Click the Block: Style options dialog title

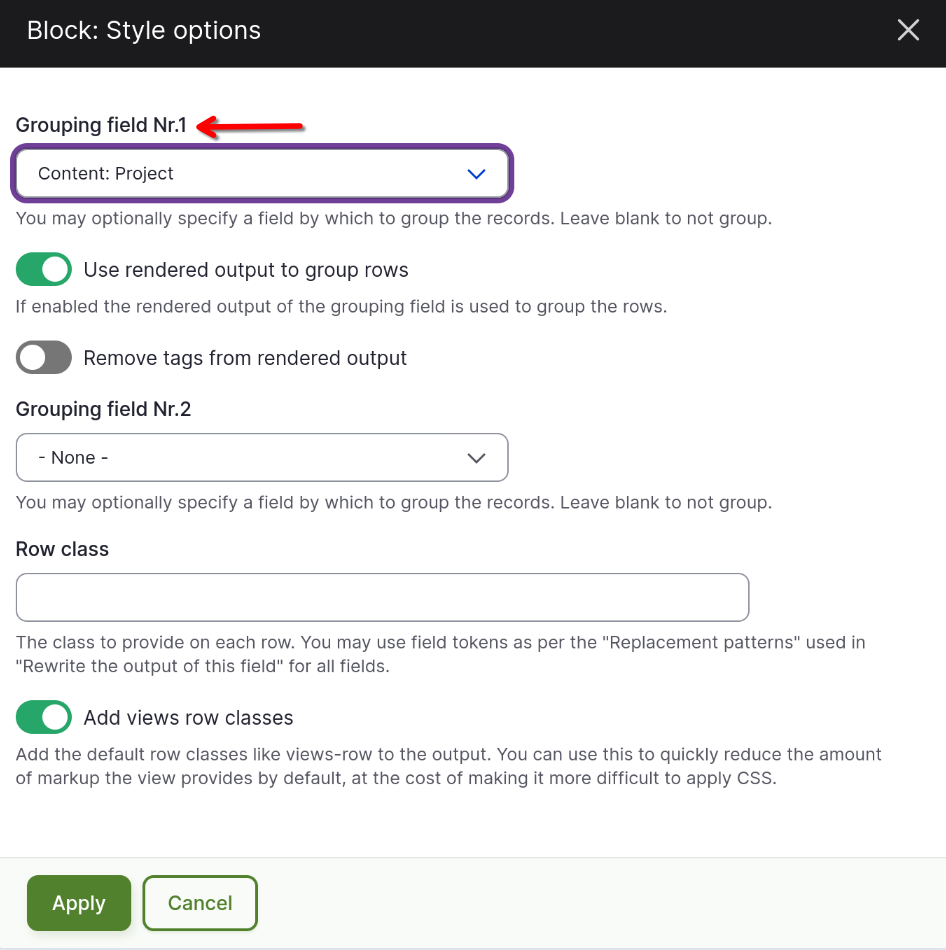pyautogui.click(x=144, y=30)
